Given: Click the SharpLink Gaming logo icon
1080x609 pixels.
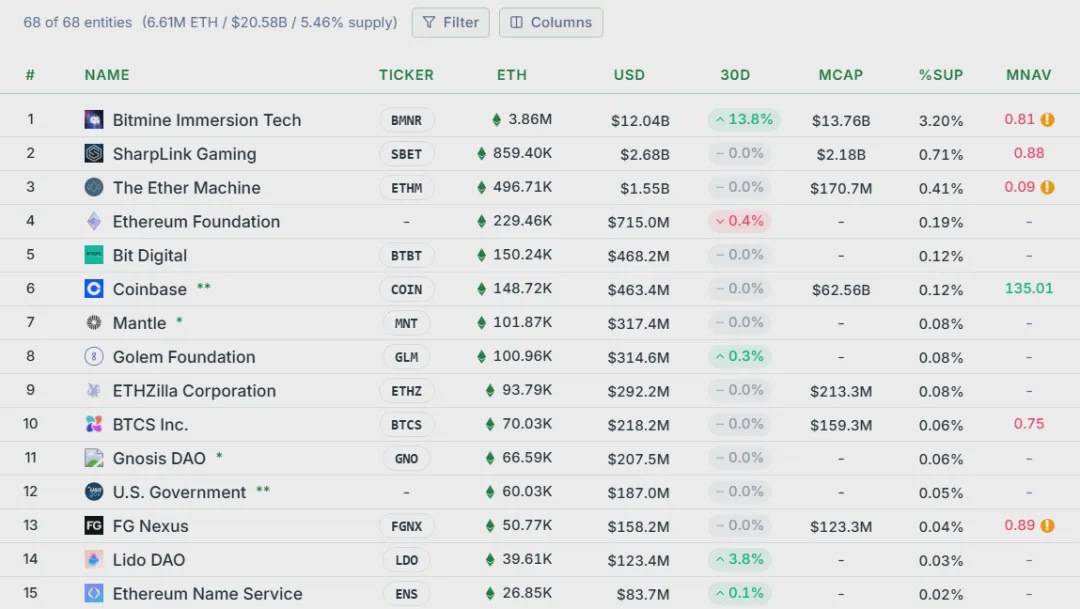Looking at the screenshot, I should tap(94, 154).
